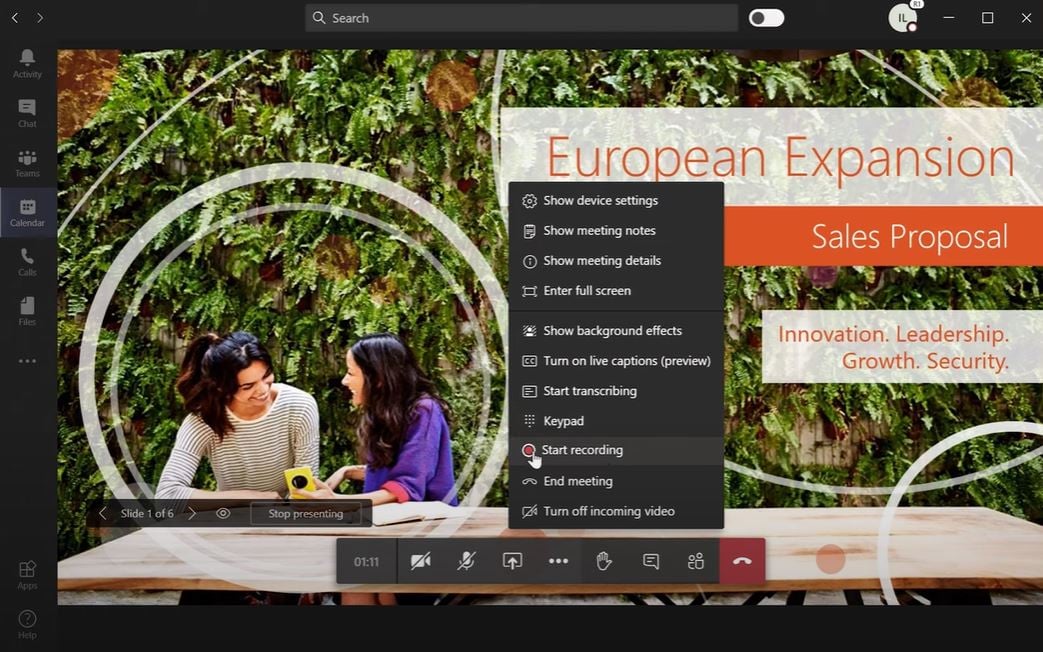Go forward with the navigation arrow
The image size is (1043, 652).
pos(40,18)
